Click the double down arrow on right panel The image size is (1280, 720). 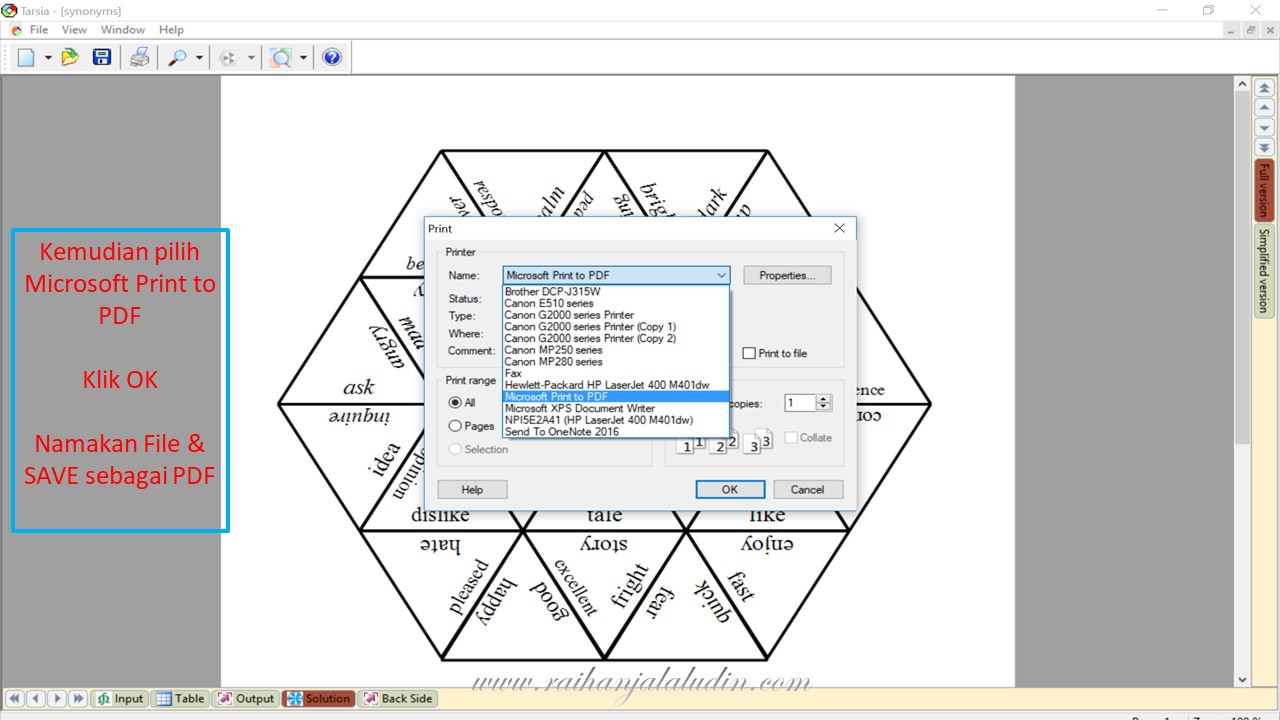click(x=1264, y=147)
